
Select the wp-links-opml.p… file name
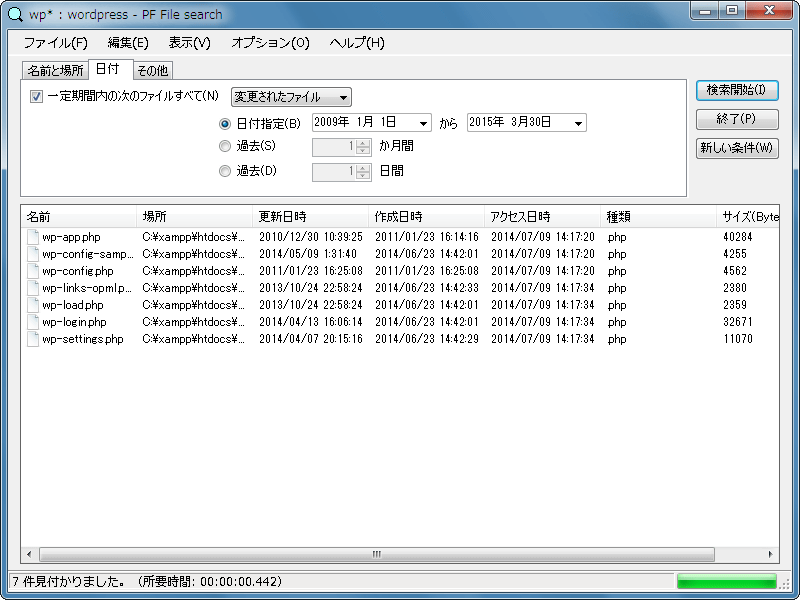point(87,288)
